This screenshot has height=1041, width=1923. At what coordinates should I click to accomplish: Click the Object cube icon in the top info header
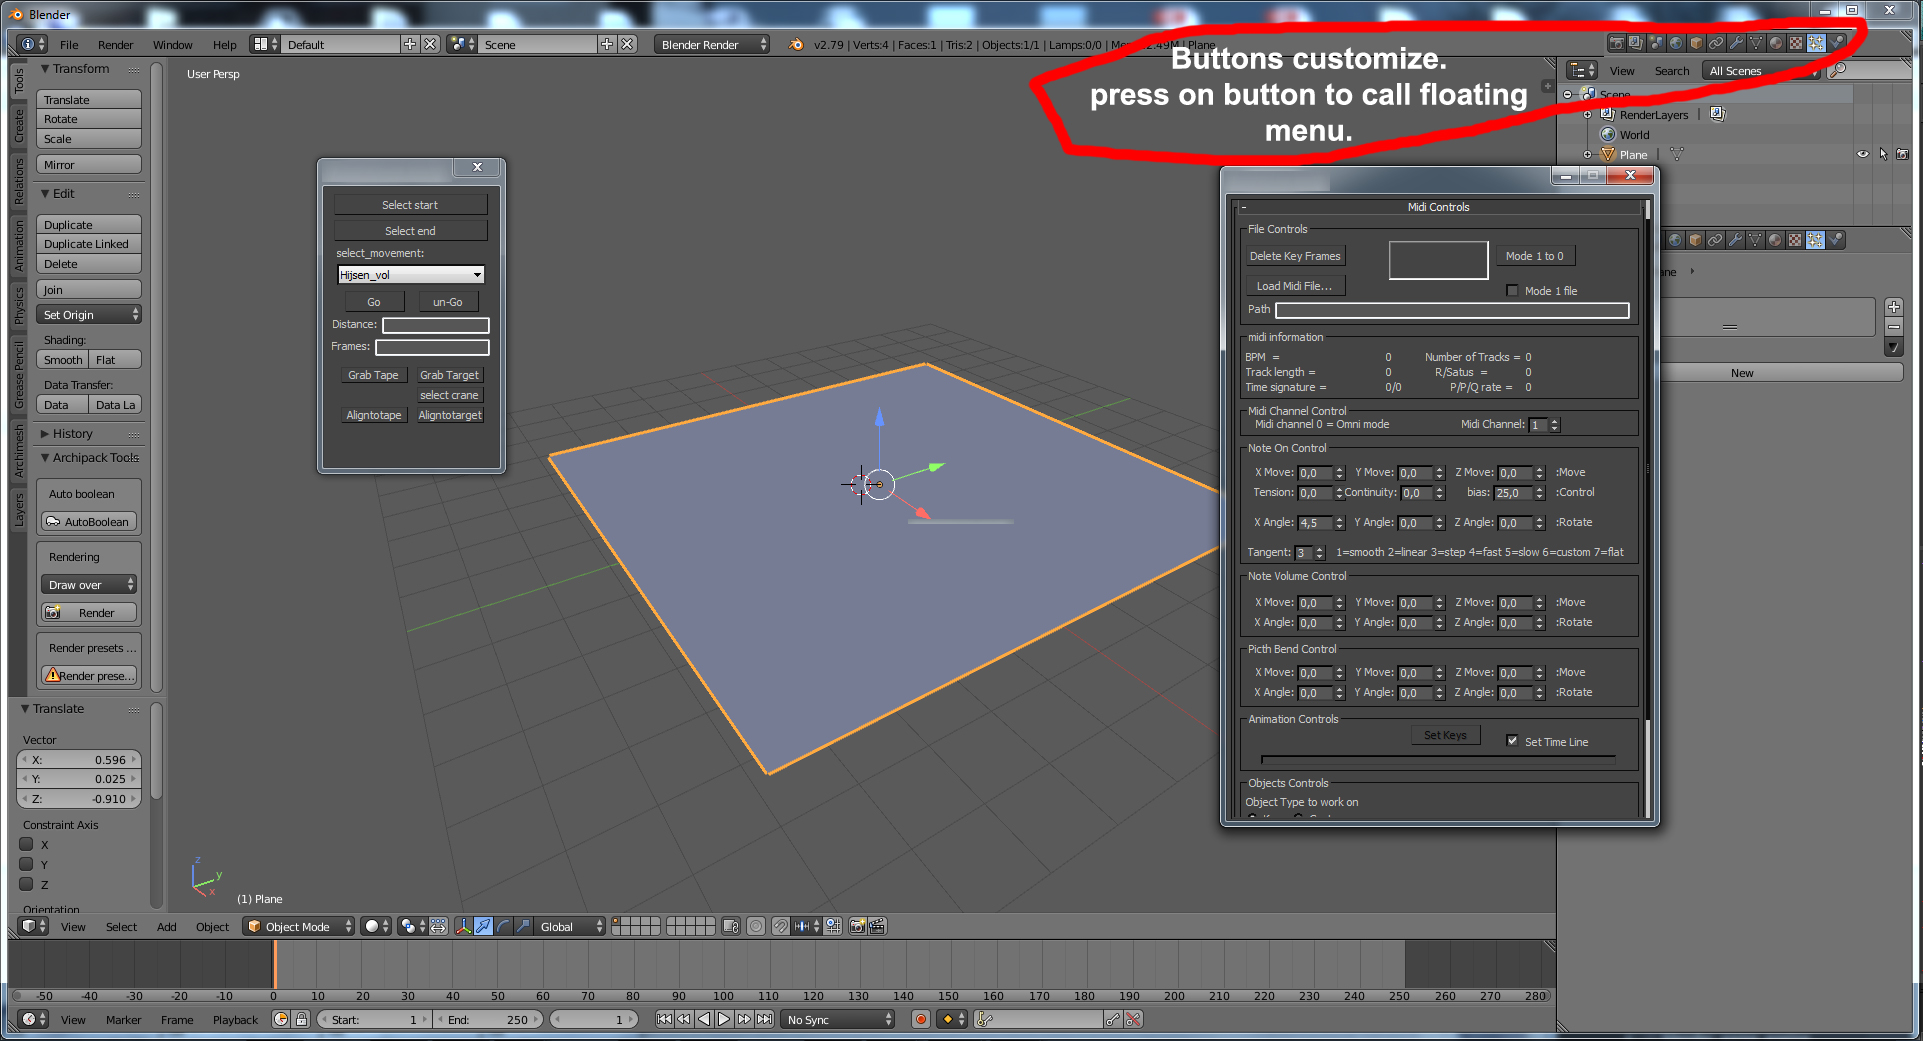click(x=1696, y=43)
